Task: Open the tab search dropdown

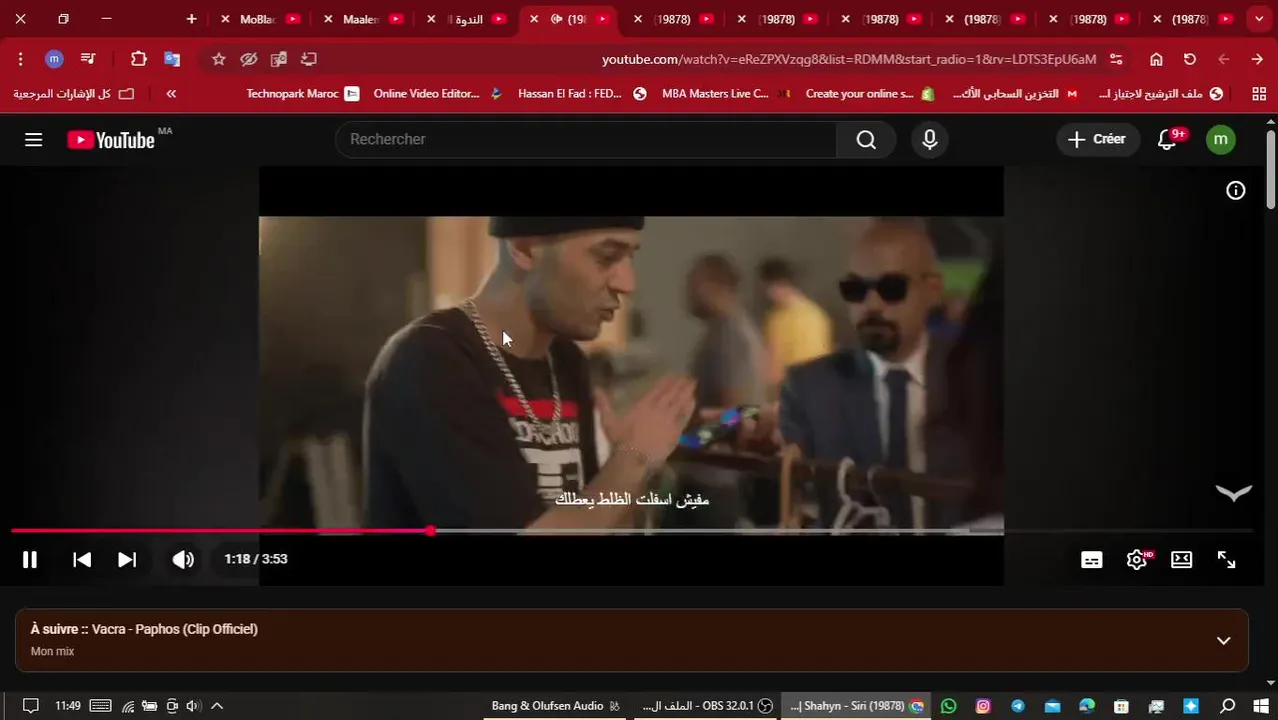Action: 1258,19
